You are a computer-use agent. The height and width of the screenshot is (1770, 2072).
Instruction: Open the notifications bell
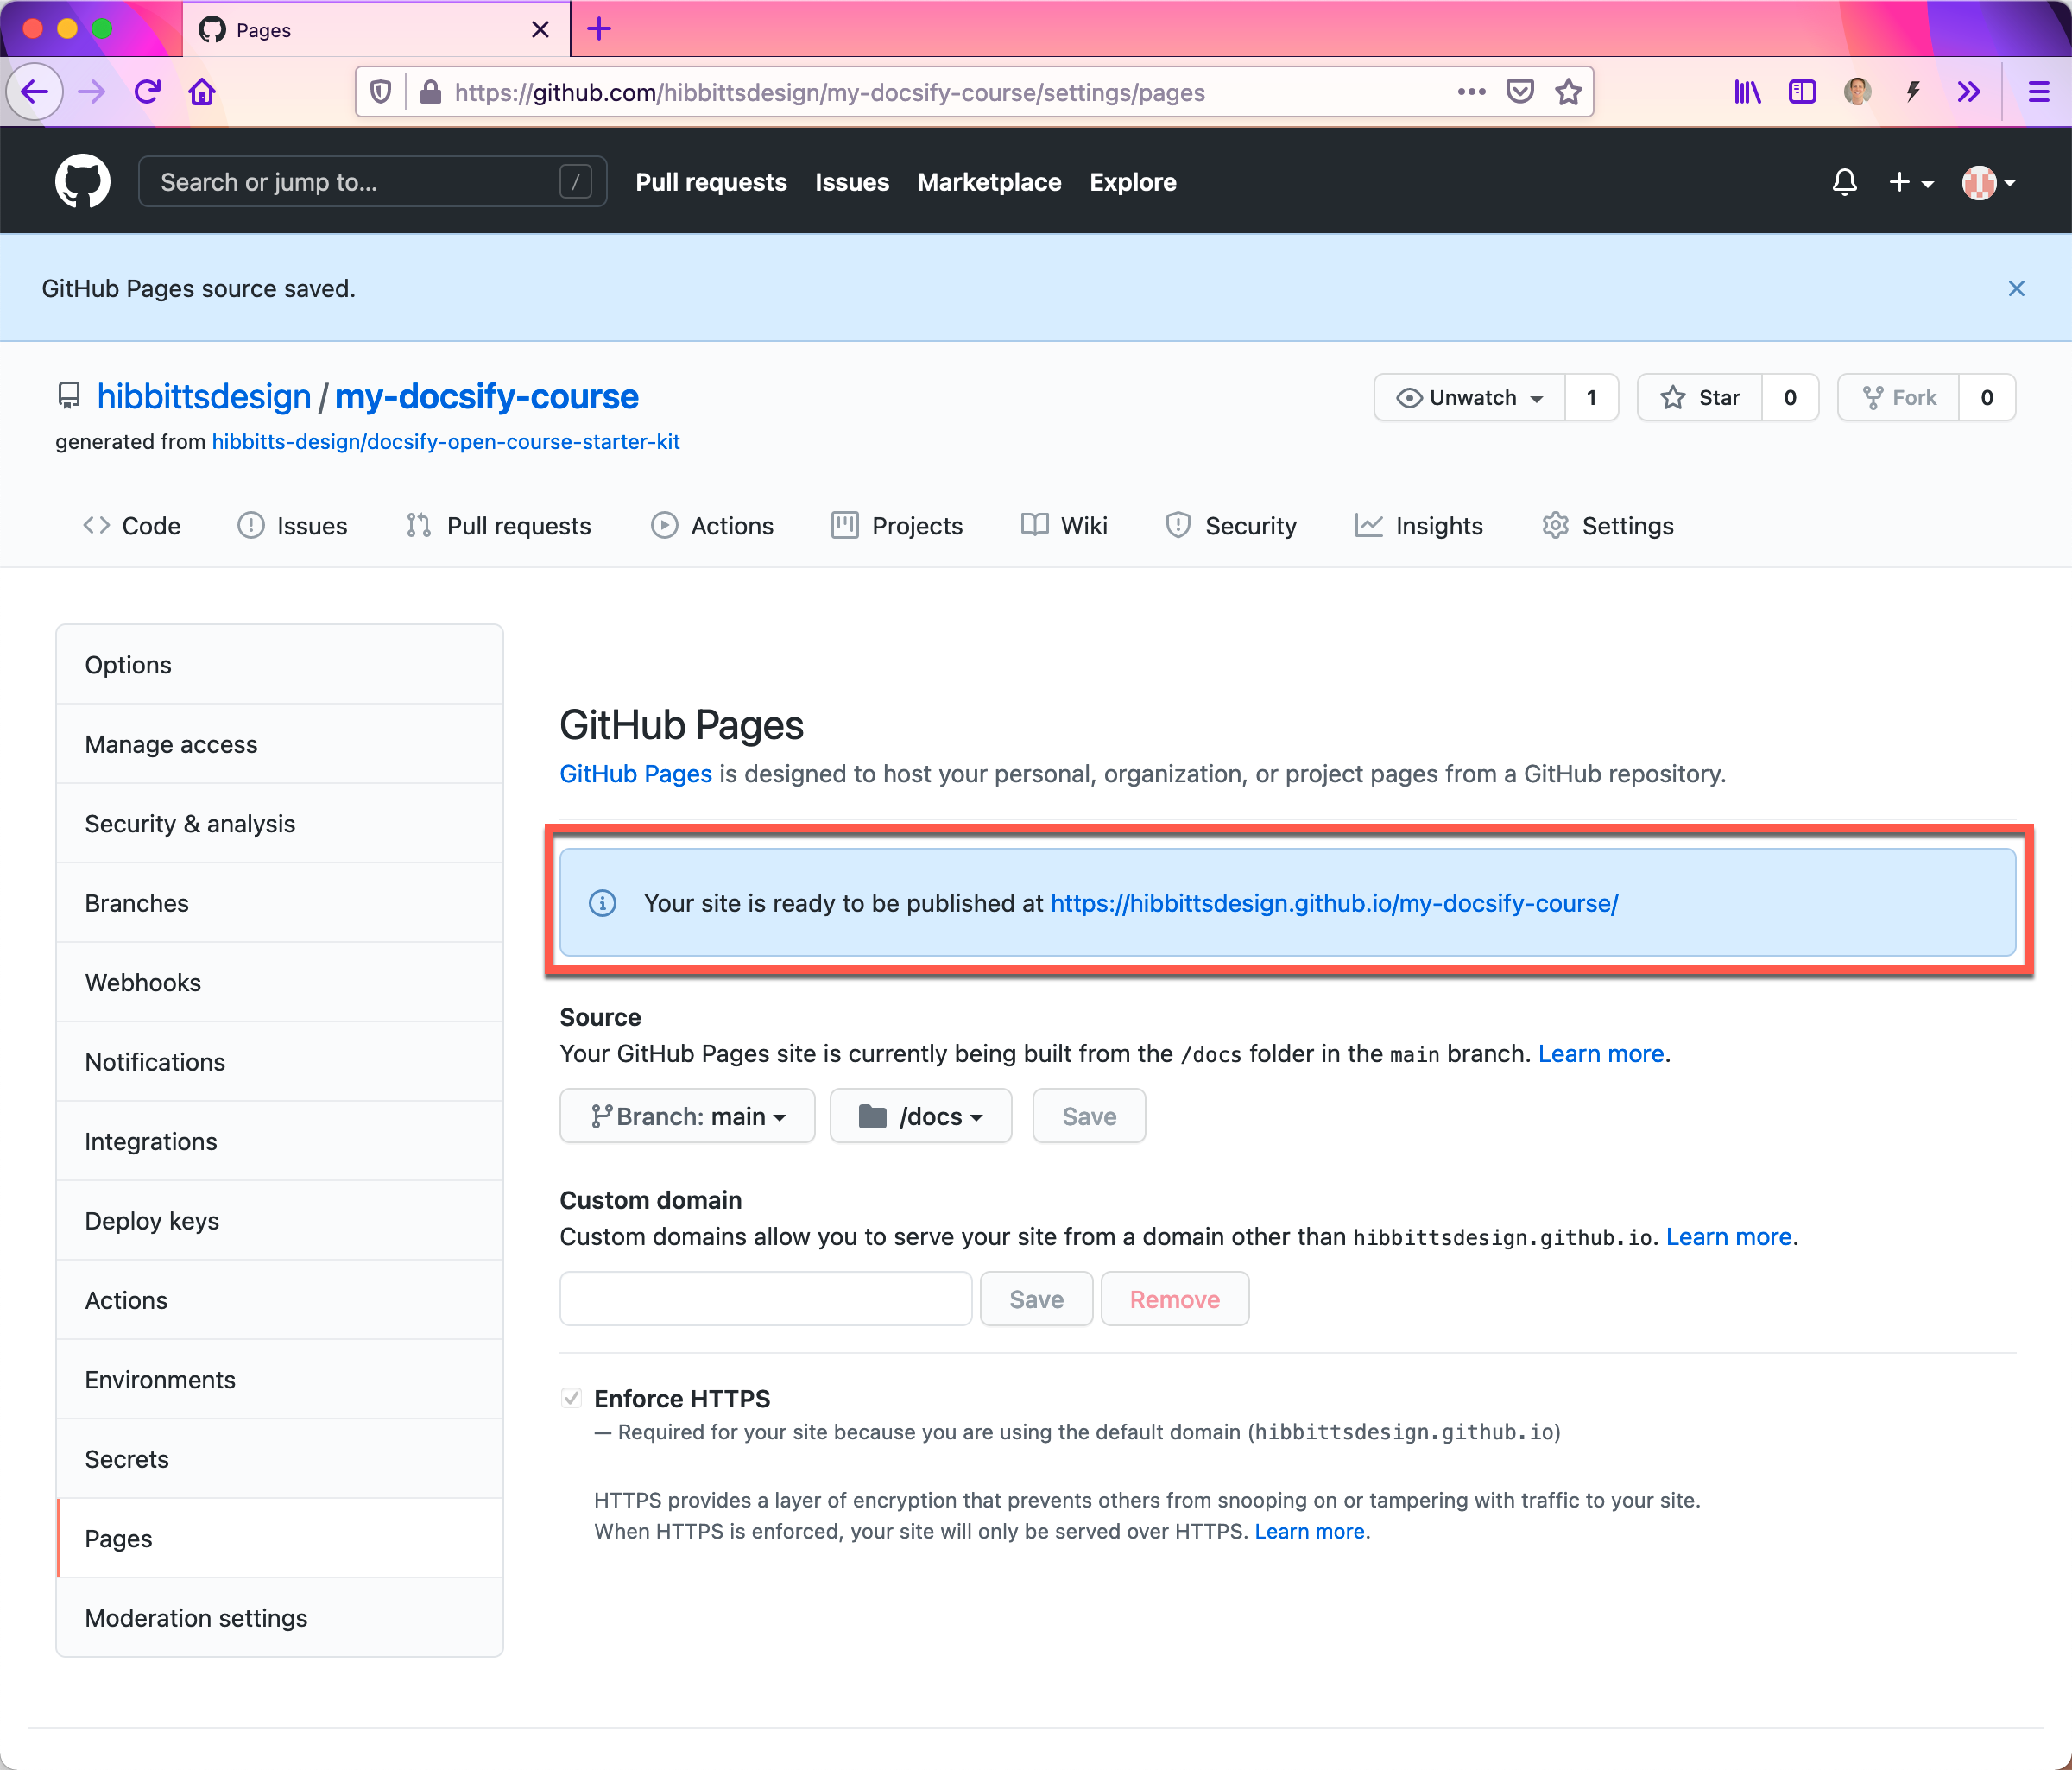point(1844,181)
